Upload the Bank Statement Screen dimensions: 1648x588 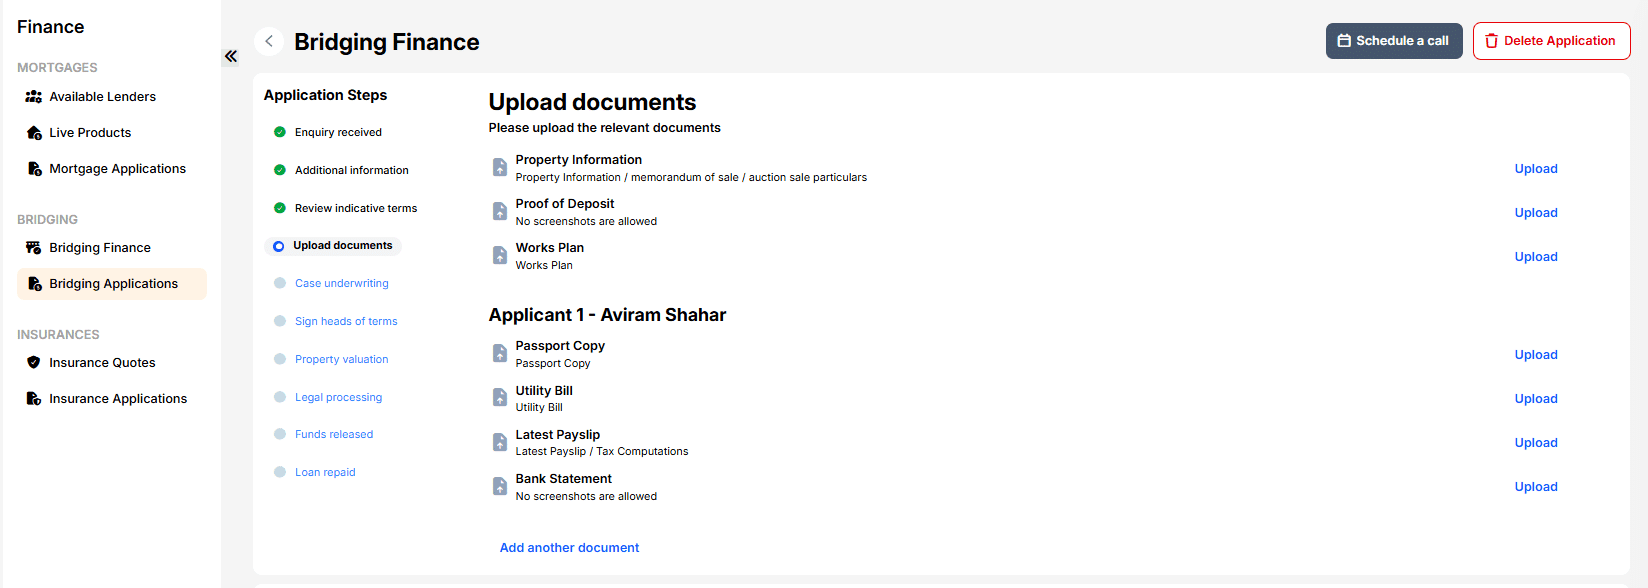point(1536,487)
